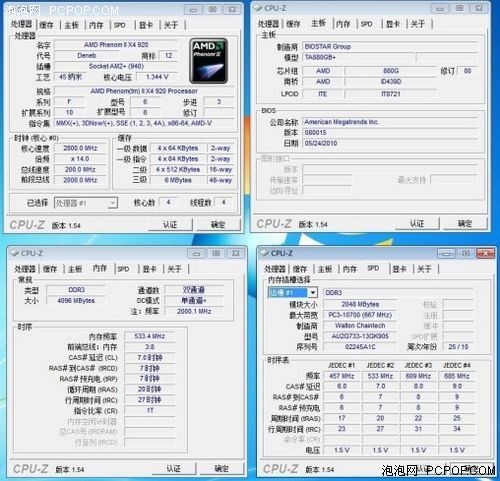This screenshot has width=500, height=481.
Task: Click 认证 button in motherboard window
Action: pos(417,223)
